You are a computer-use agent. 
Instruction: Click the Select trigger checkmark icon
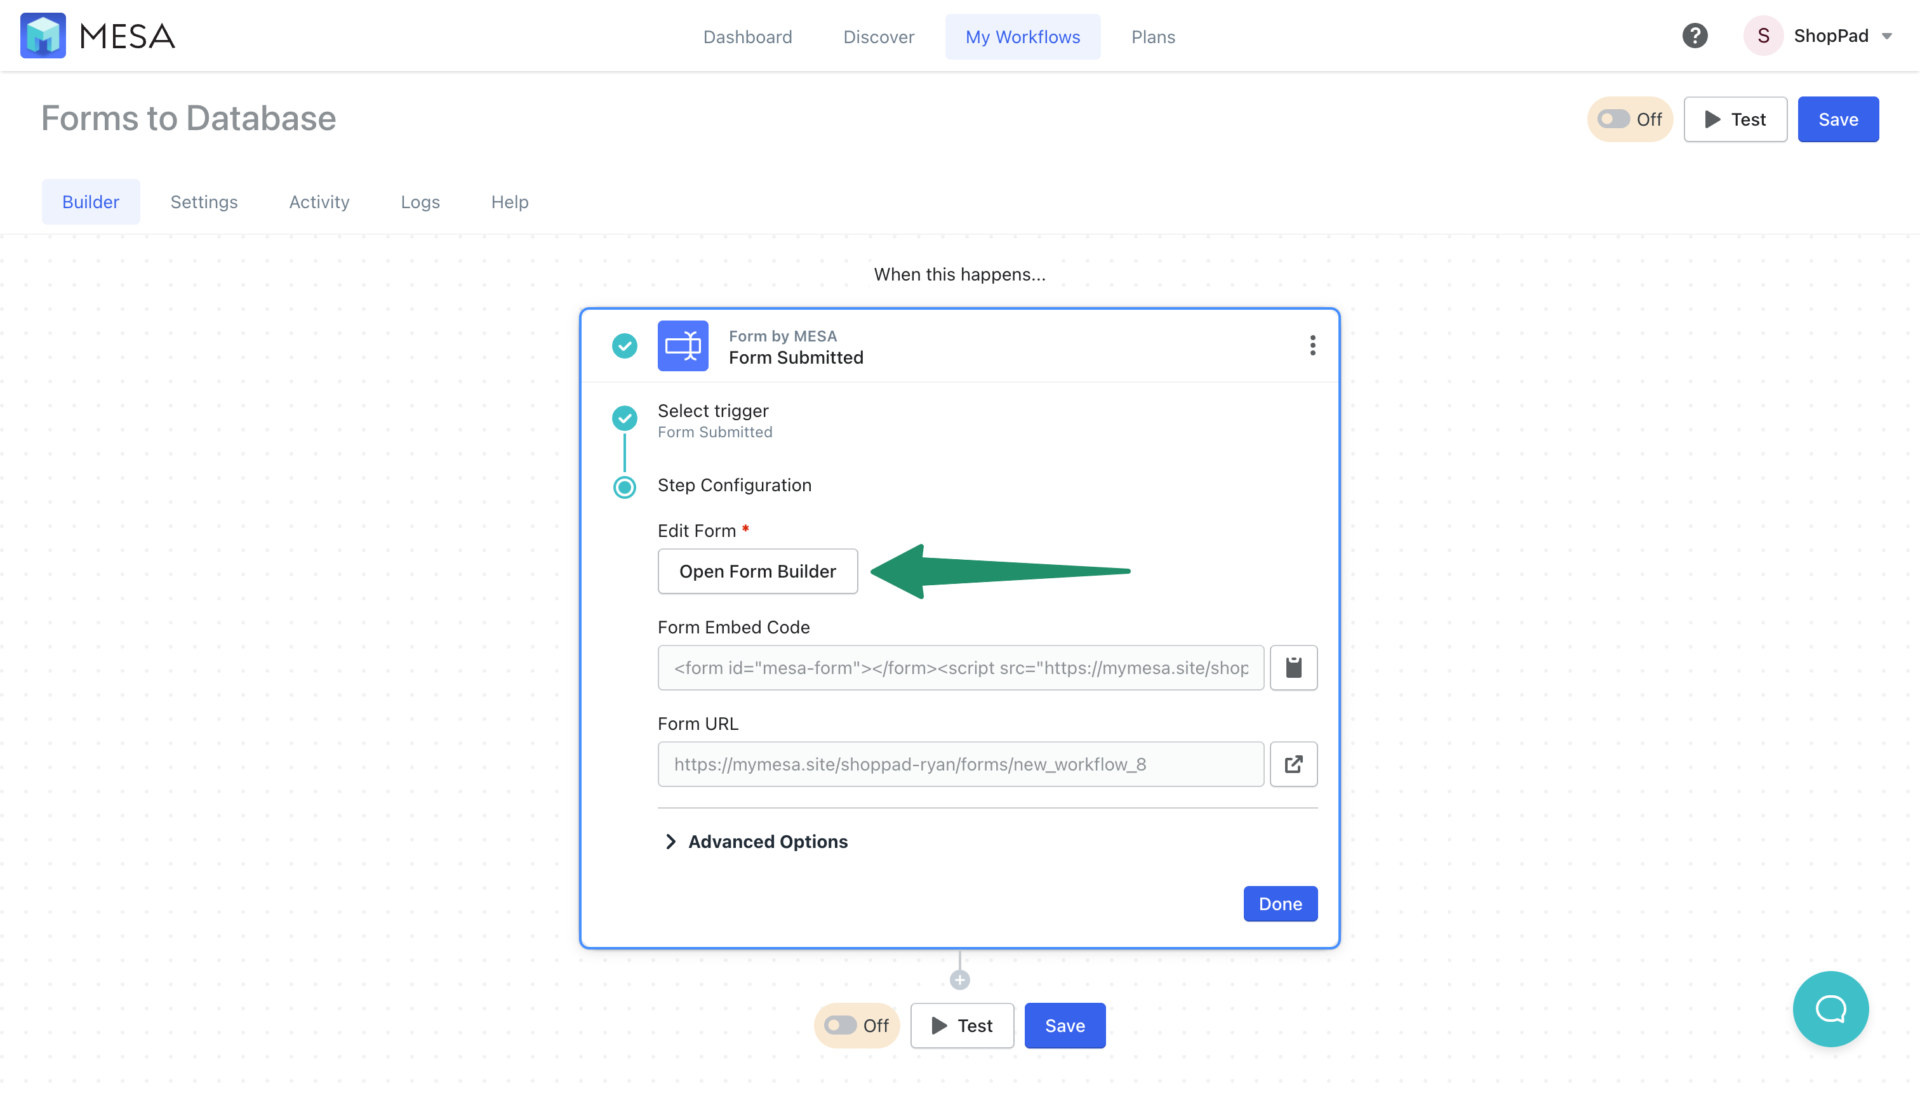624,418
